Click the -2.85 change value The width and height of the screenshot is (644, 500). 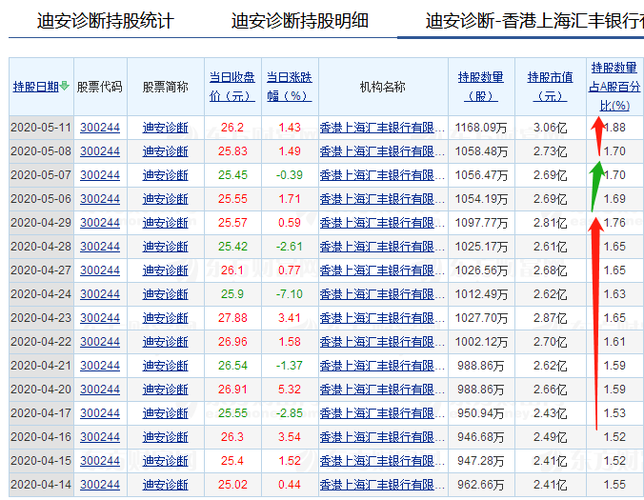(289, 413)
